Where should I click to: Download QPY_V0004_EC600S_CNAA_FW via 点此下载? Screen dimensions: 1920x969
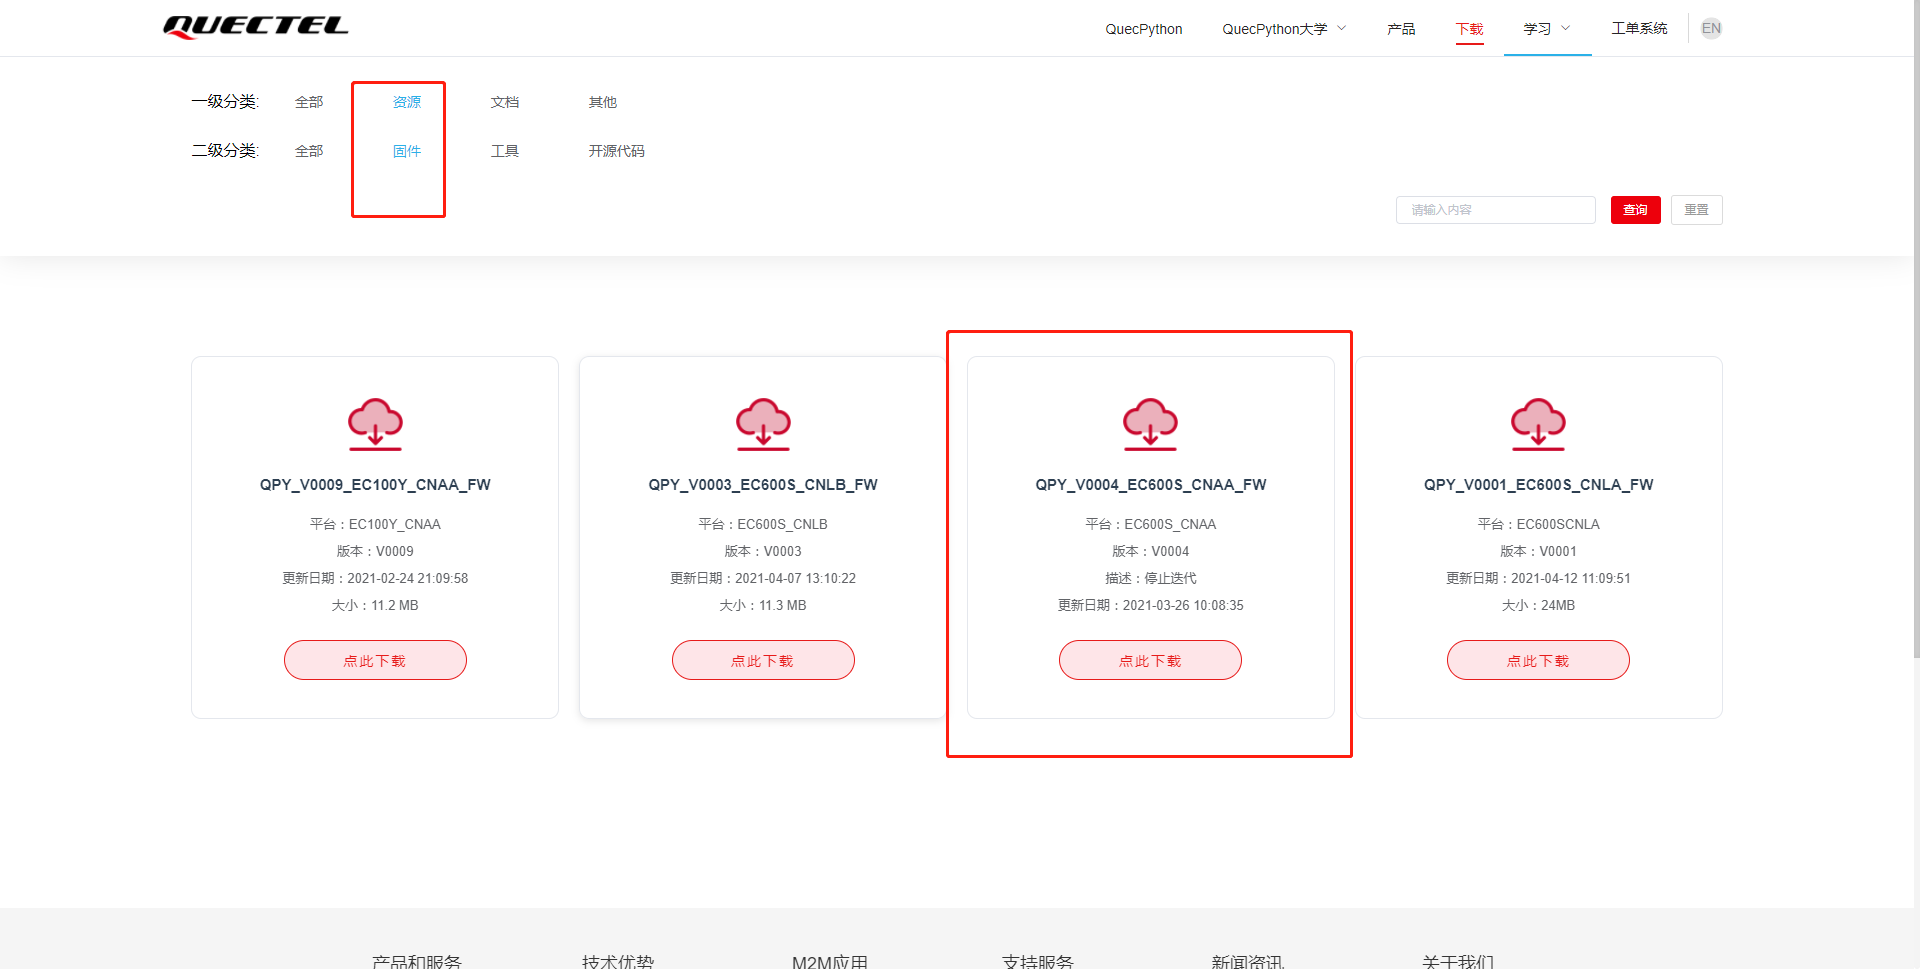(1150, 660)
